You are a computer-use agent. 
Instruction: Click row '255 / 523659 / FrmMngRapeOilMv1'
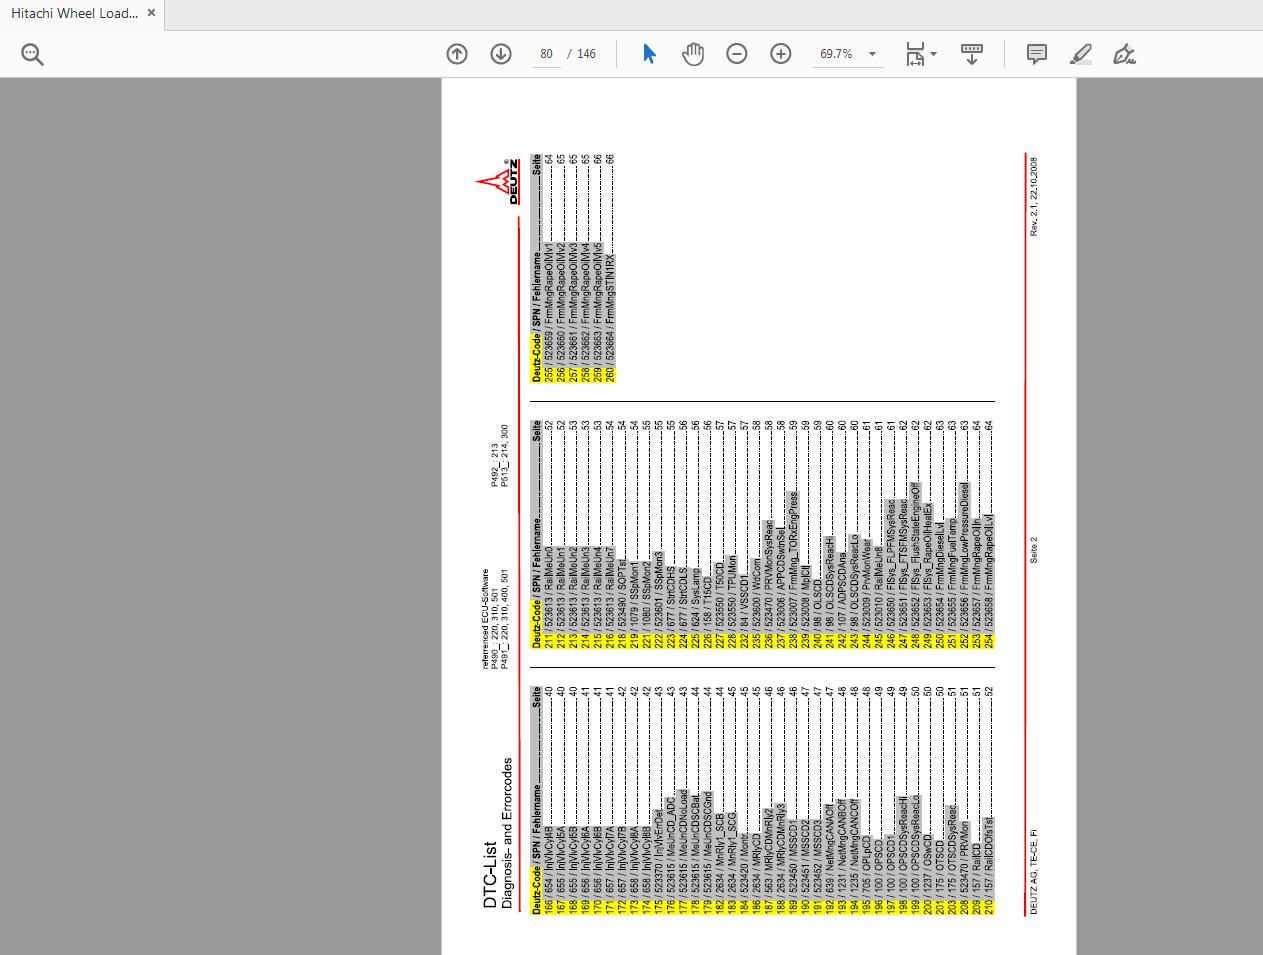(x=548, y=268)
